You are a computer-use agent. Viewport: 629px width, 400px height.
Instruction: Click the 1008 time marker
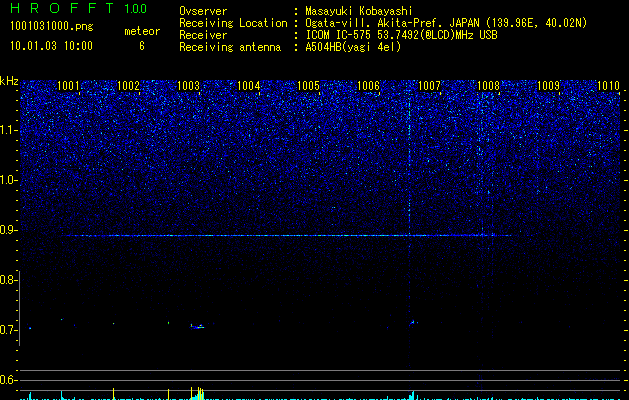488,85
